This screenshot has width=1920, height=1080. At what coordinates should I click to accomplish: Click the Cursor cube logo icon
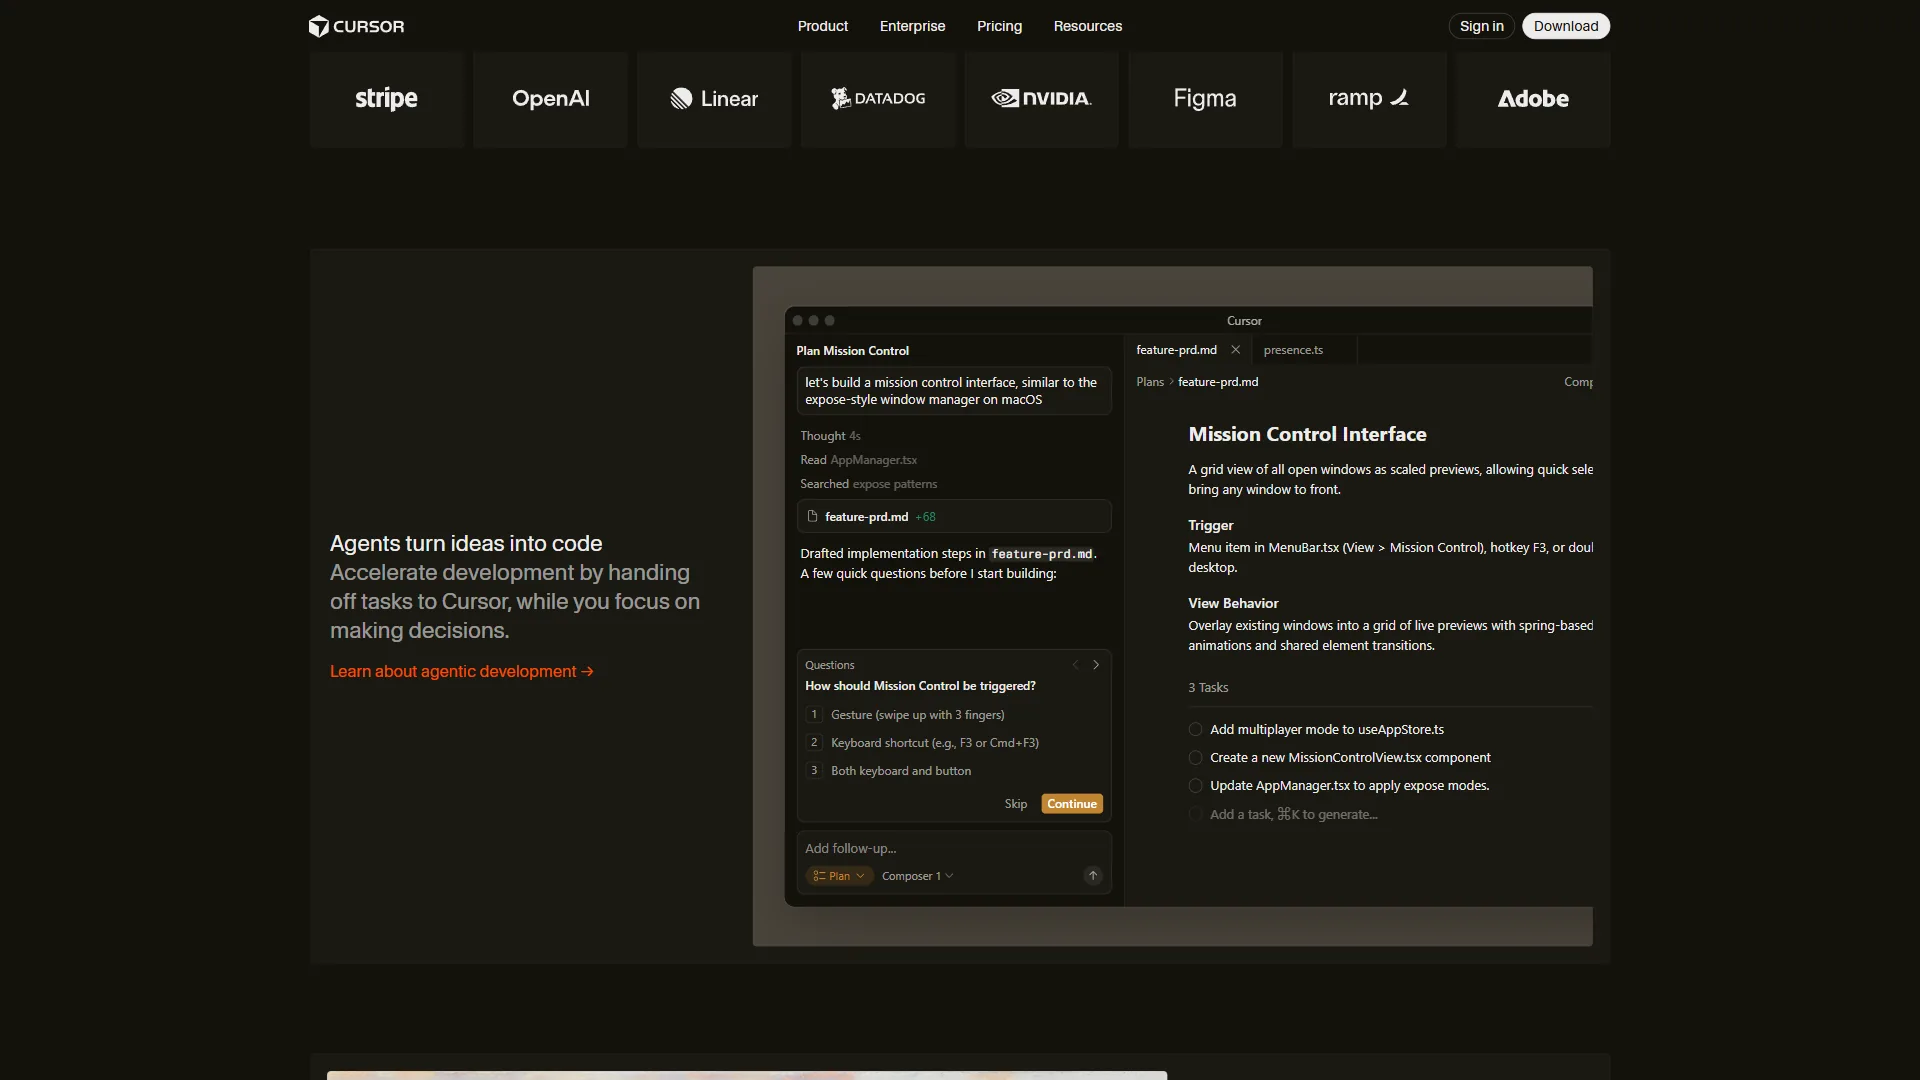pyautogui.click(x=318, y=26)
